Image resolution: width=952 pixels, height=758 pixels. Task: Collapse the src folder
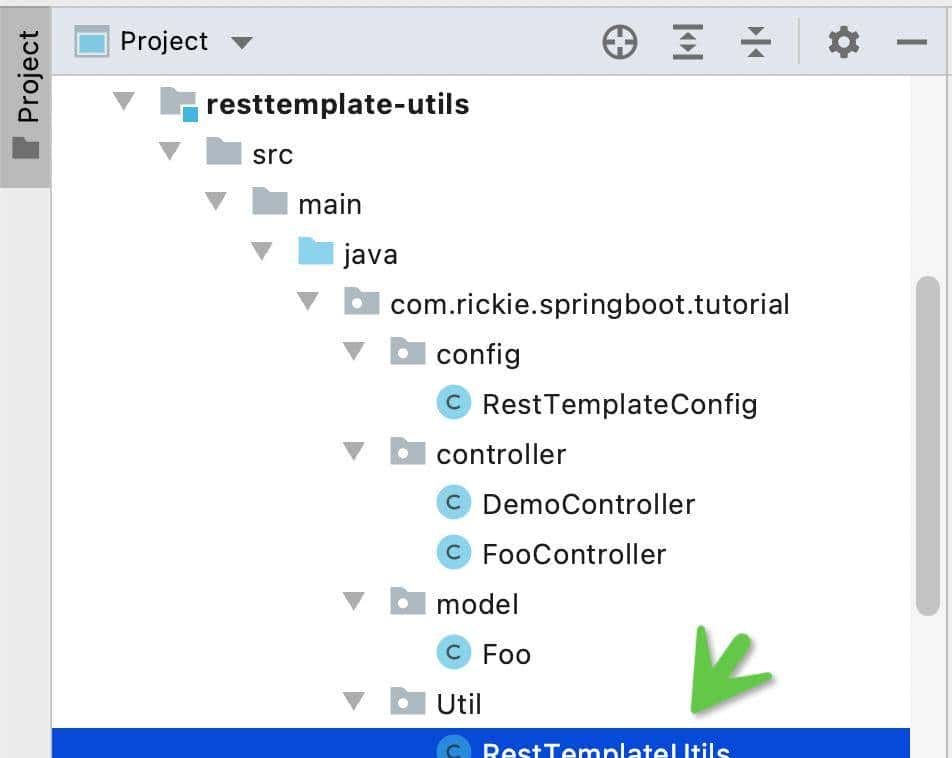(169, 152)
